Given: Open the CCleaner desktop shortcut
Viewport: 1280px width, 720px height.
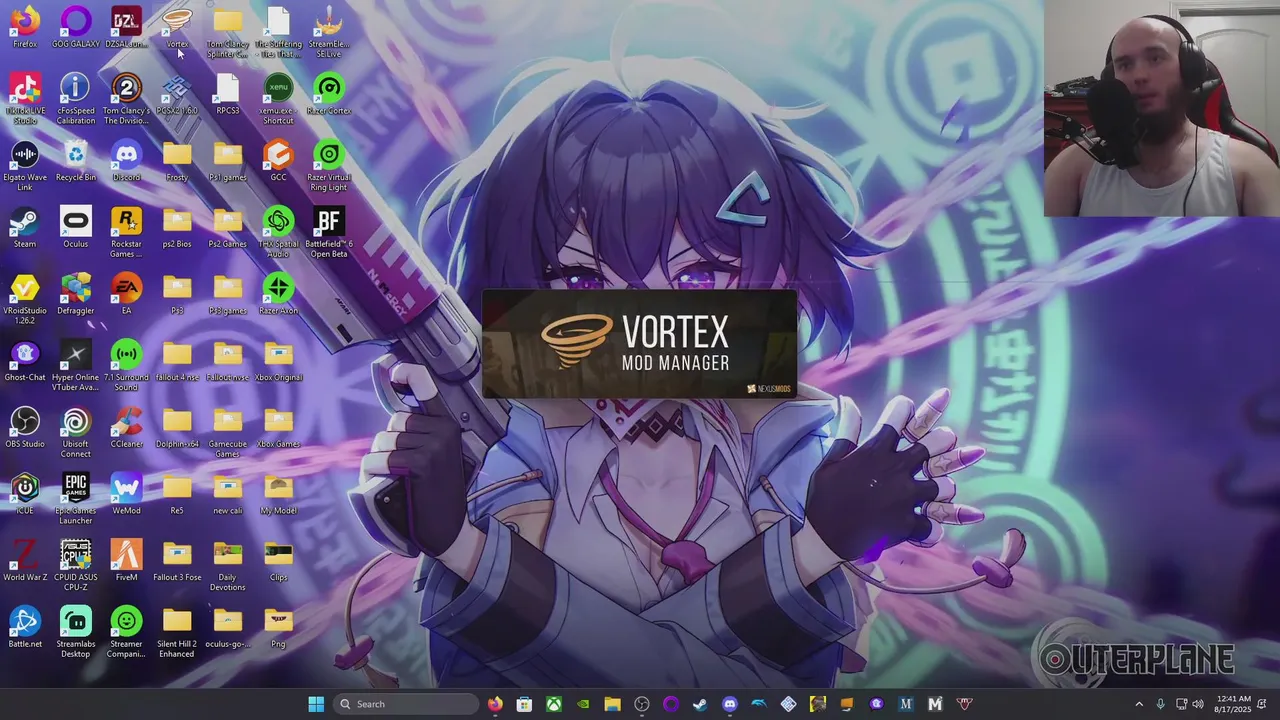Looking at the screenshot, I should (126, 427).
